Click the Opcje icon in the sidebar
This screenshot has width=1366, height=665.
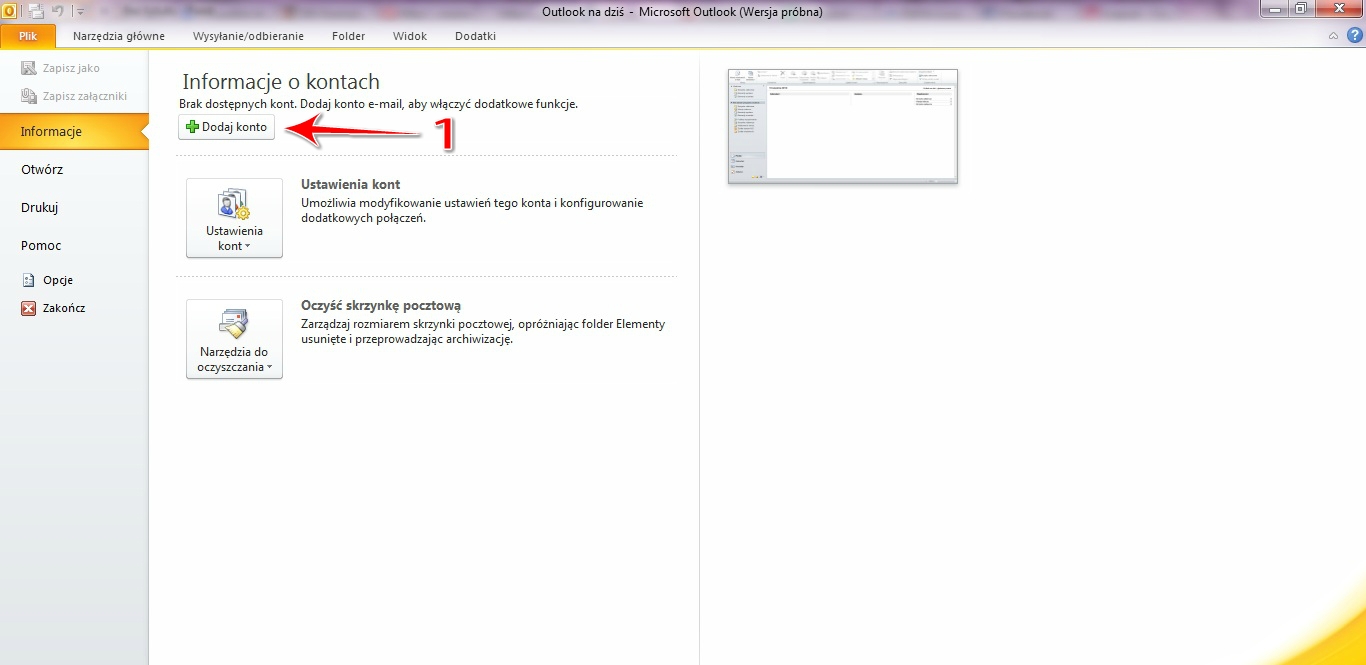29,281
